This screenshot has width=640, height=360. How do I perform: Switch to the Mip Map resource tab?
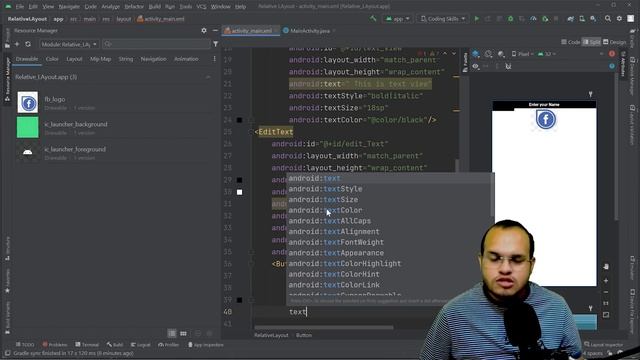(x=100, y=59)
